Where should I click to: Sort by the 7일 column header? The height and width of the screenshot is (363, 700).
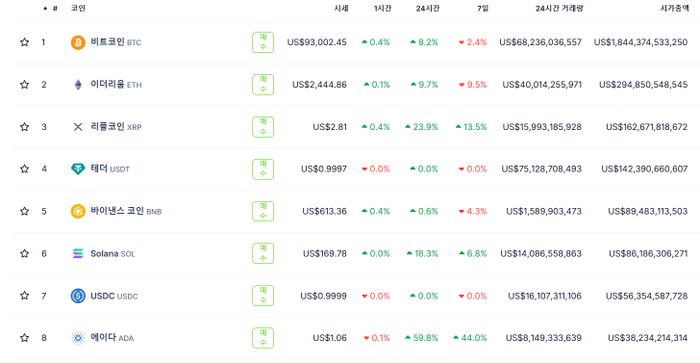tap(483, 8)
